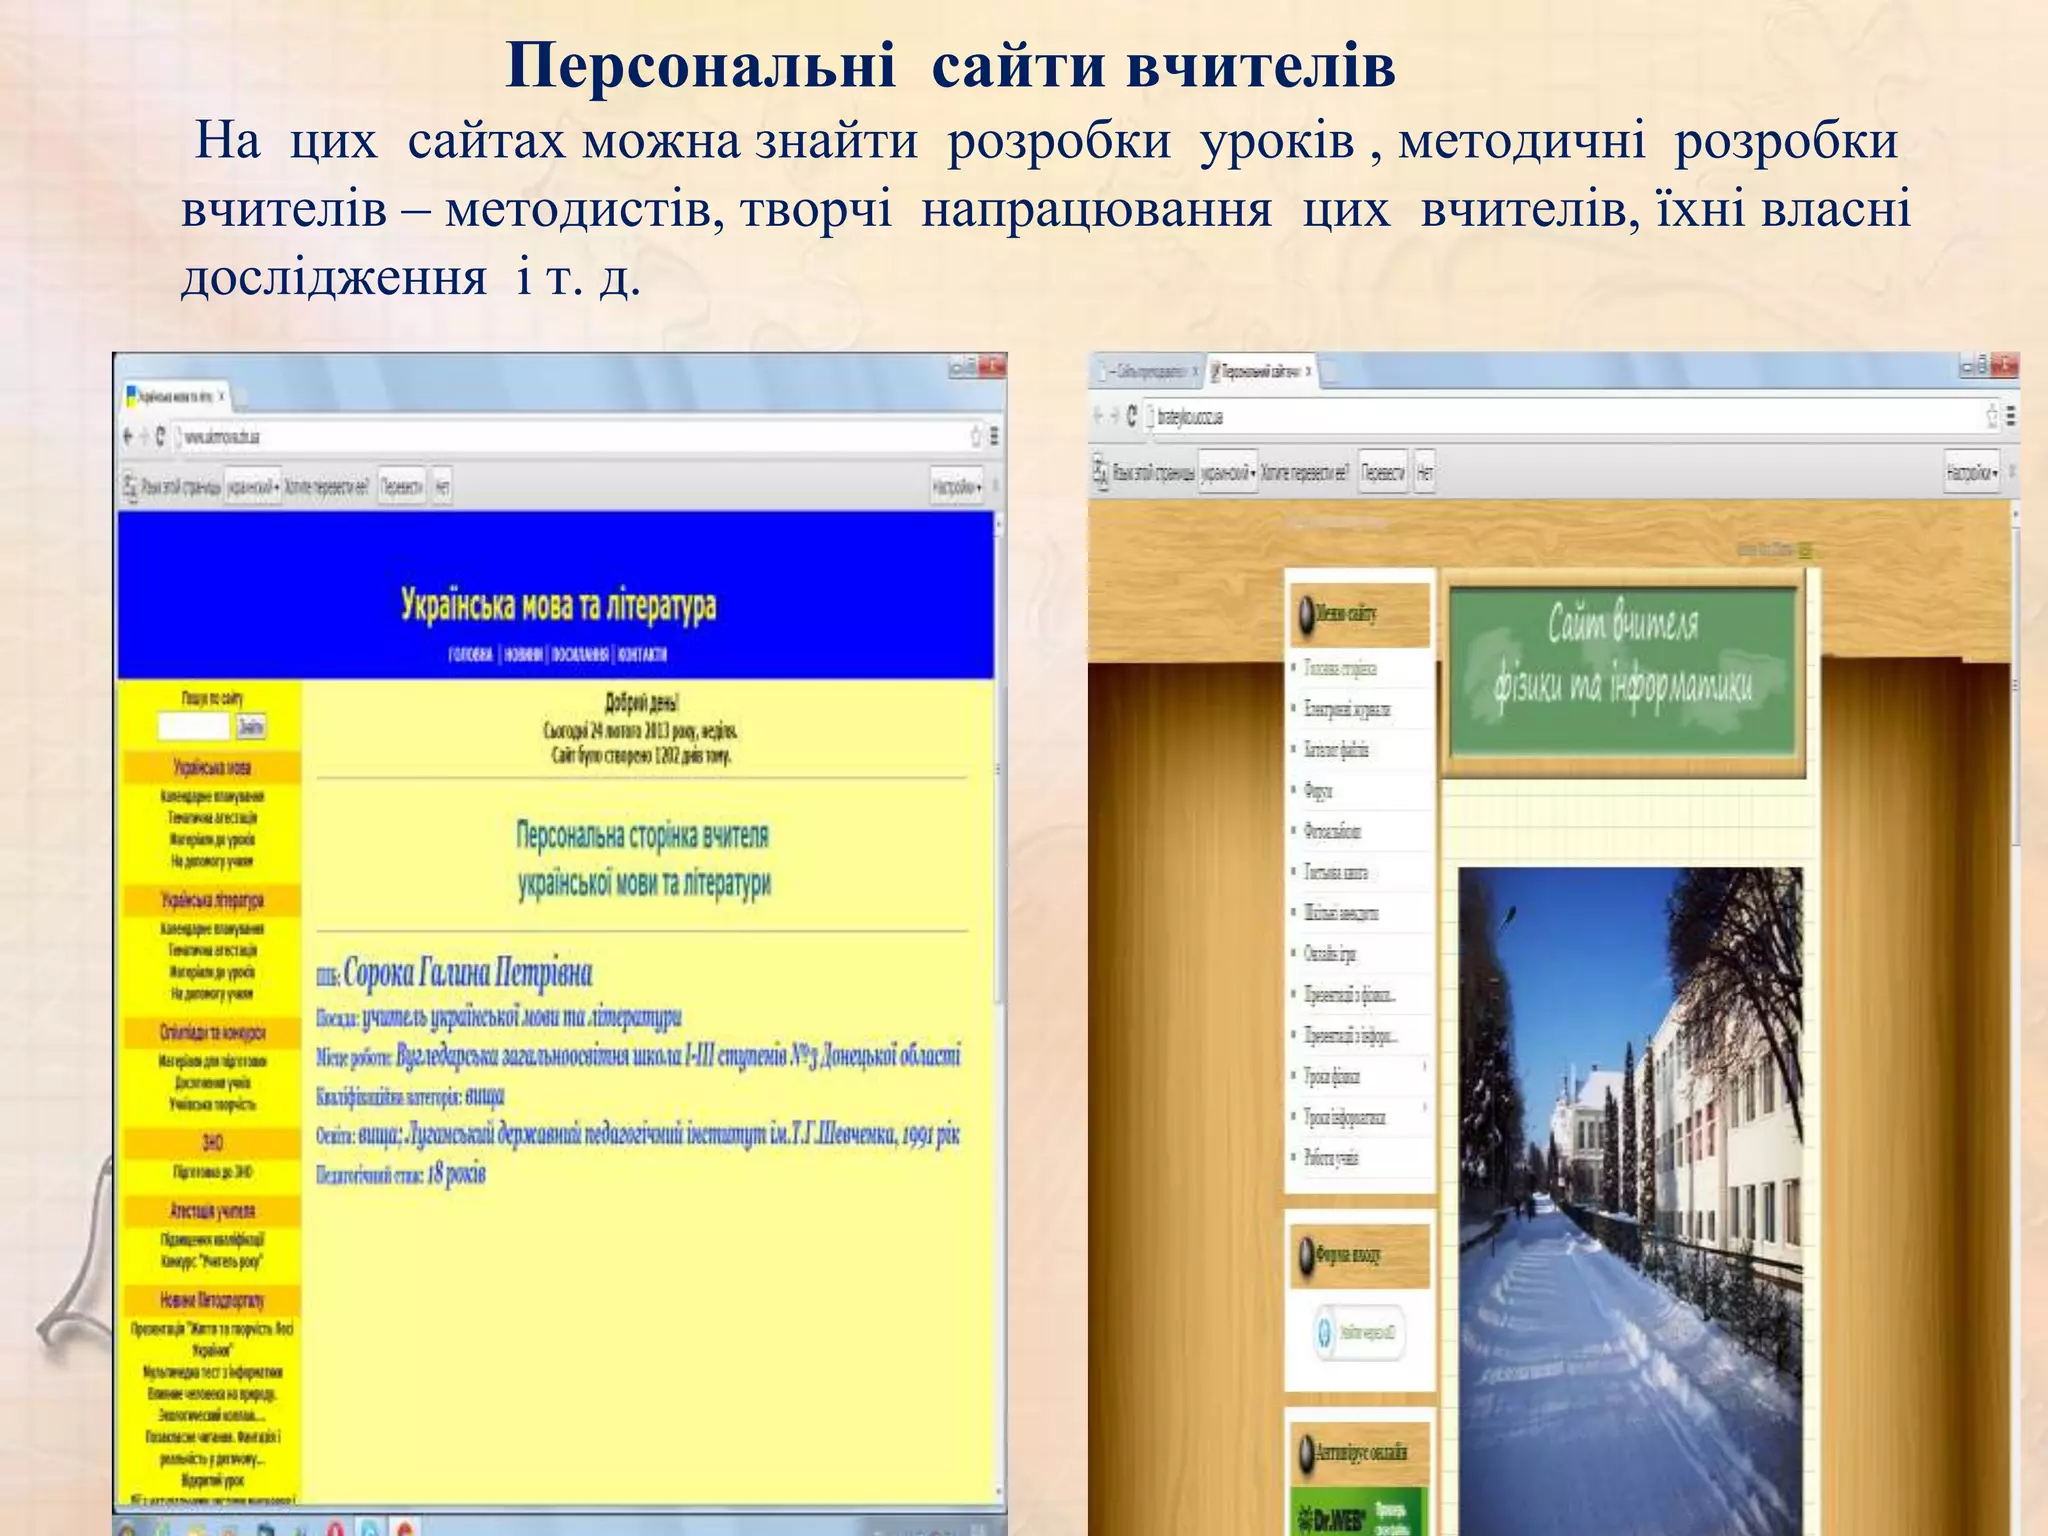Click the round bullet icon beside Меню сайту
The image size is (2048, 1536).
[1305, 614]
